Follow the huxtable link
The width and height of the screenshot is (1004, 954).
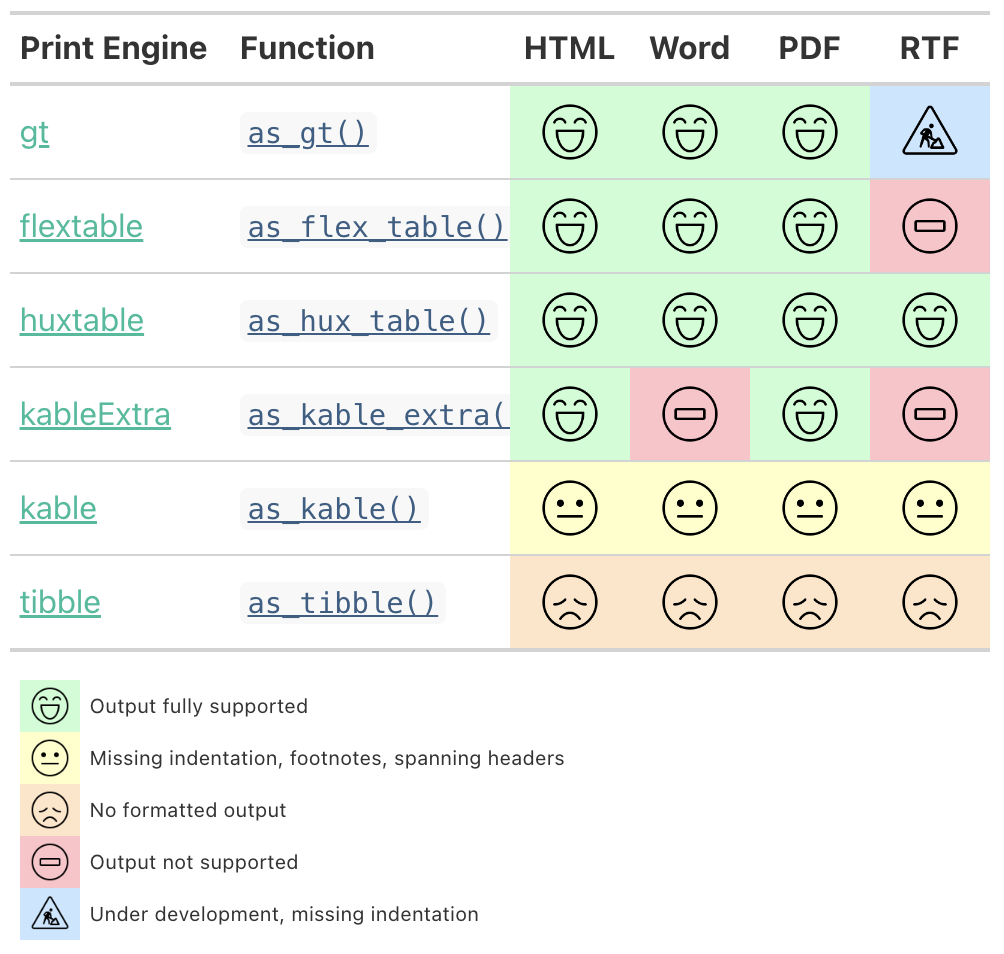(x=82, y=321)
